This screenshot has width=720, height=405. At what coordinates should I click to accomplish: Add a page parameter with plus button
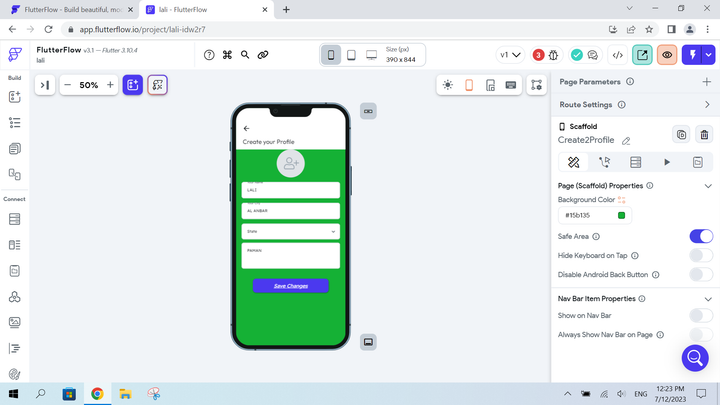pyautogui.click(x=707, y=82)
